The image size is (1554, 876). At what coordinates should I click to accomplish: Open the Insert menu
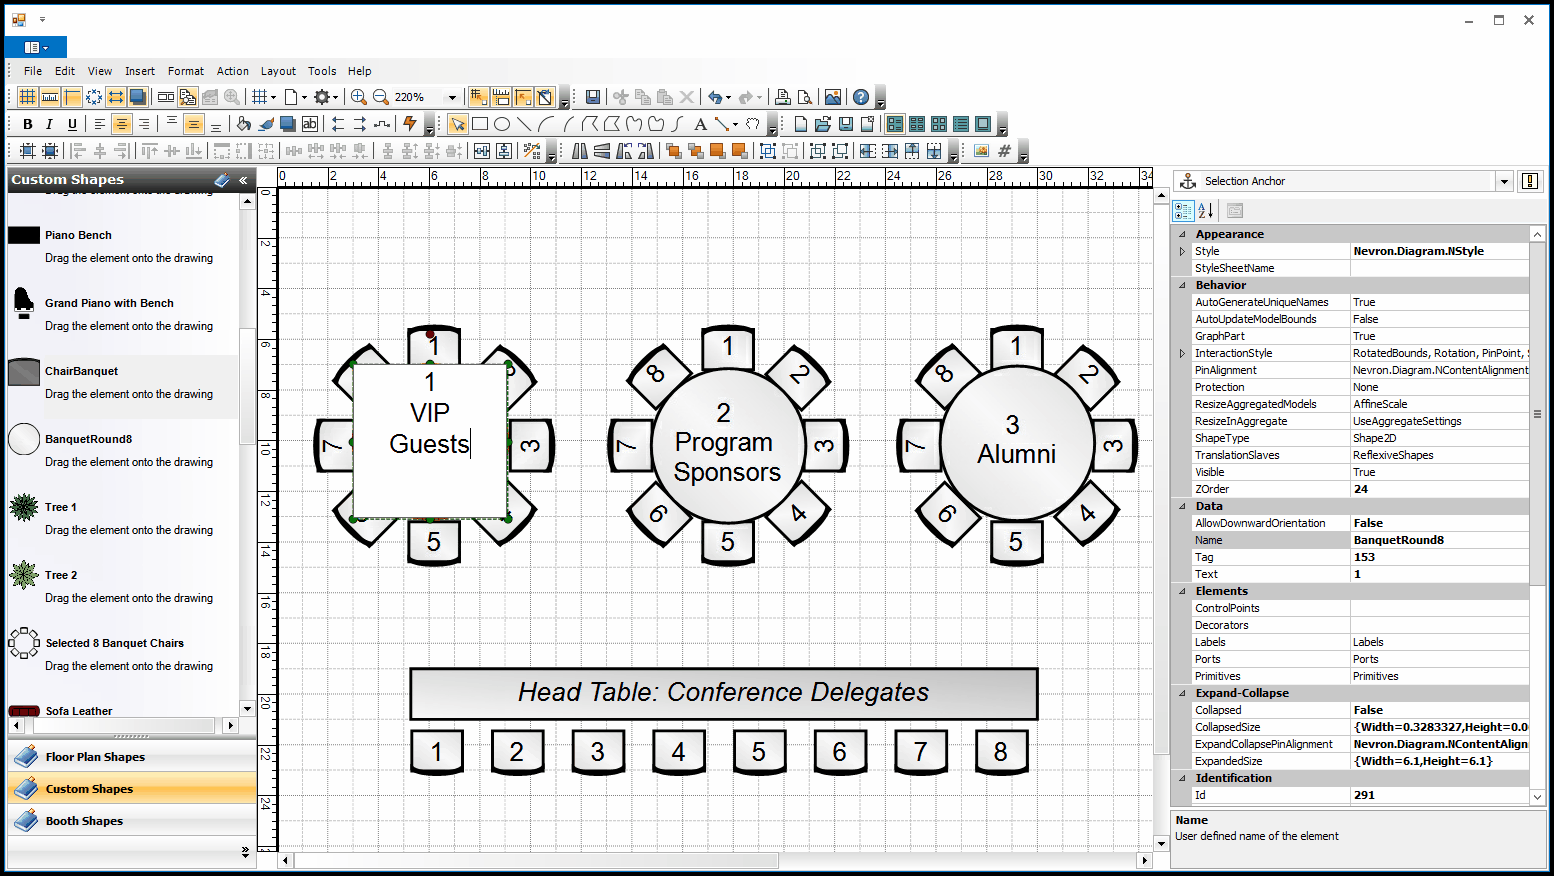140,71
